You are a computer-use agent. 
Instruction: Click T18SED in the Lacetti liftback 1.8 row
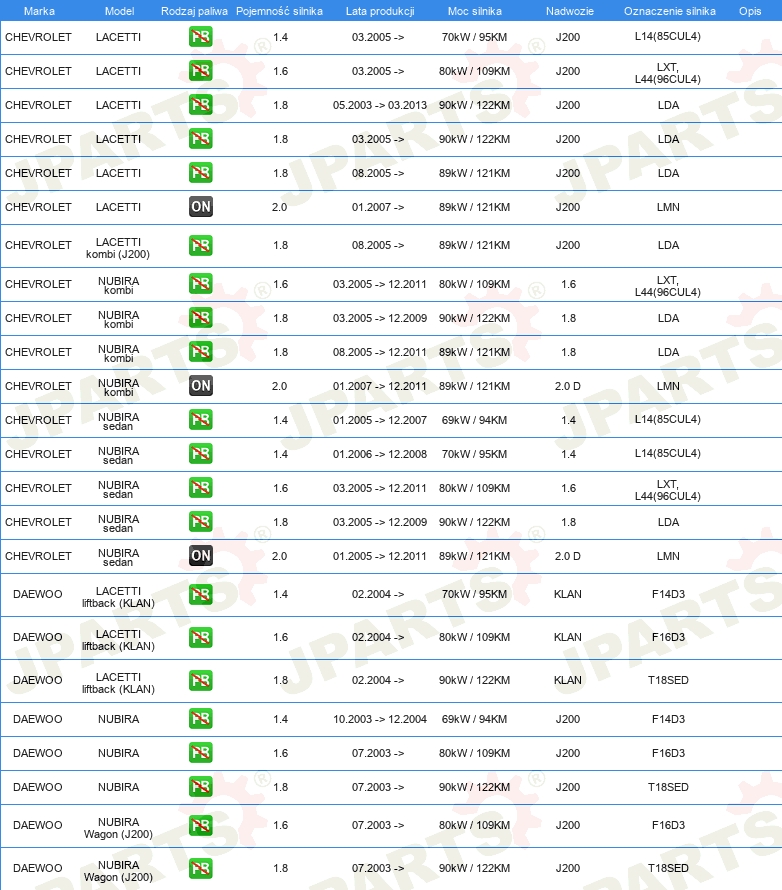pyautogui.click(x=668, y=680)
